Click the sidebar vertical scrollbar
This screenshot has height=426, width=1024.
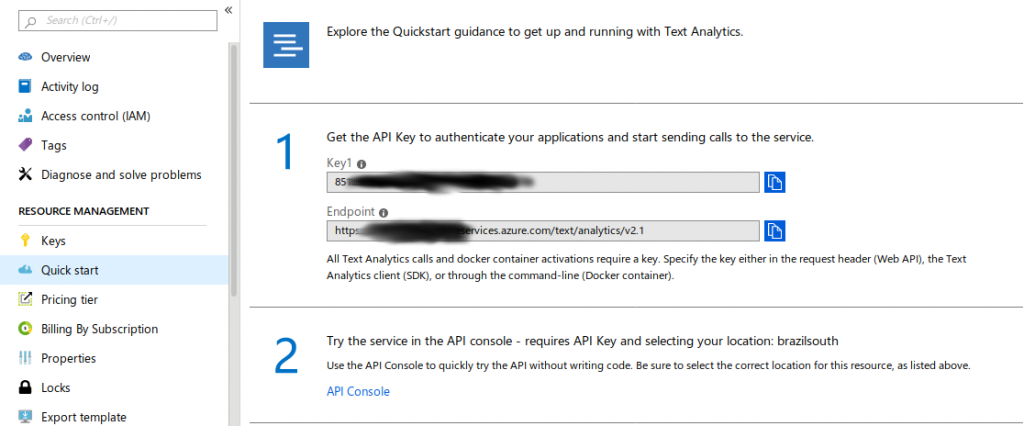pos(234,170)
